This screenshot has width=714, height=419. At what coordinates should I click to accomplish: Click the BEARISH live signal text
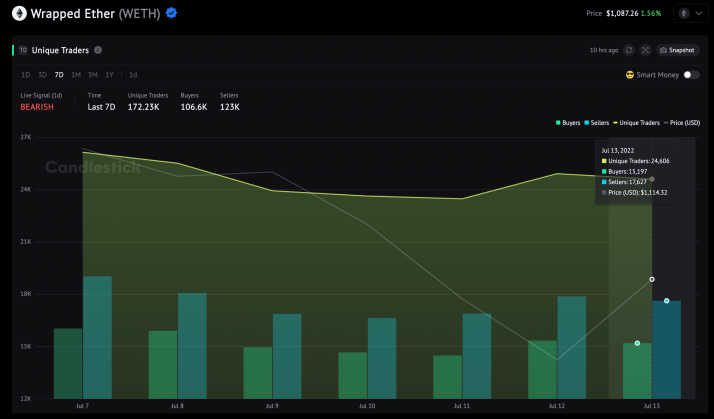[37, 107]
